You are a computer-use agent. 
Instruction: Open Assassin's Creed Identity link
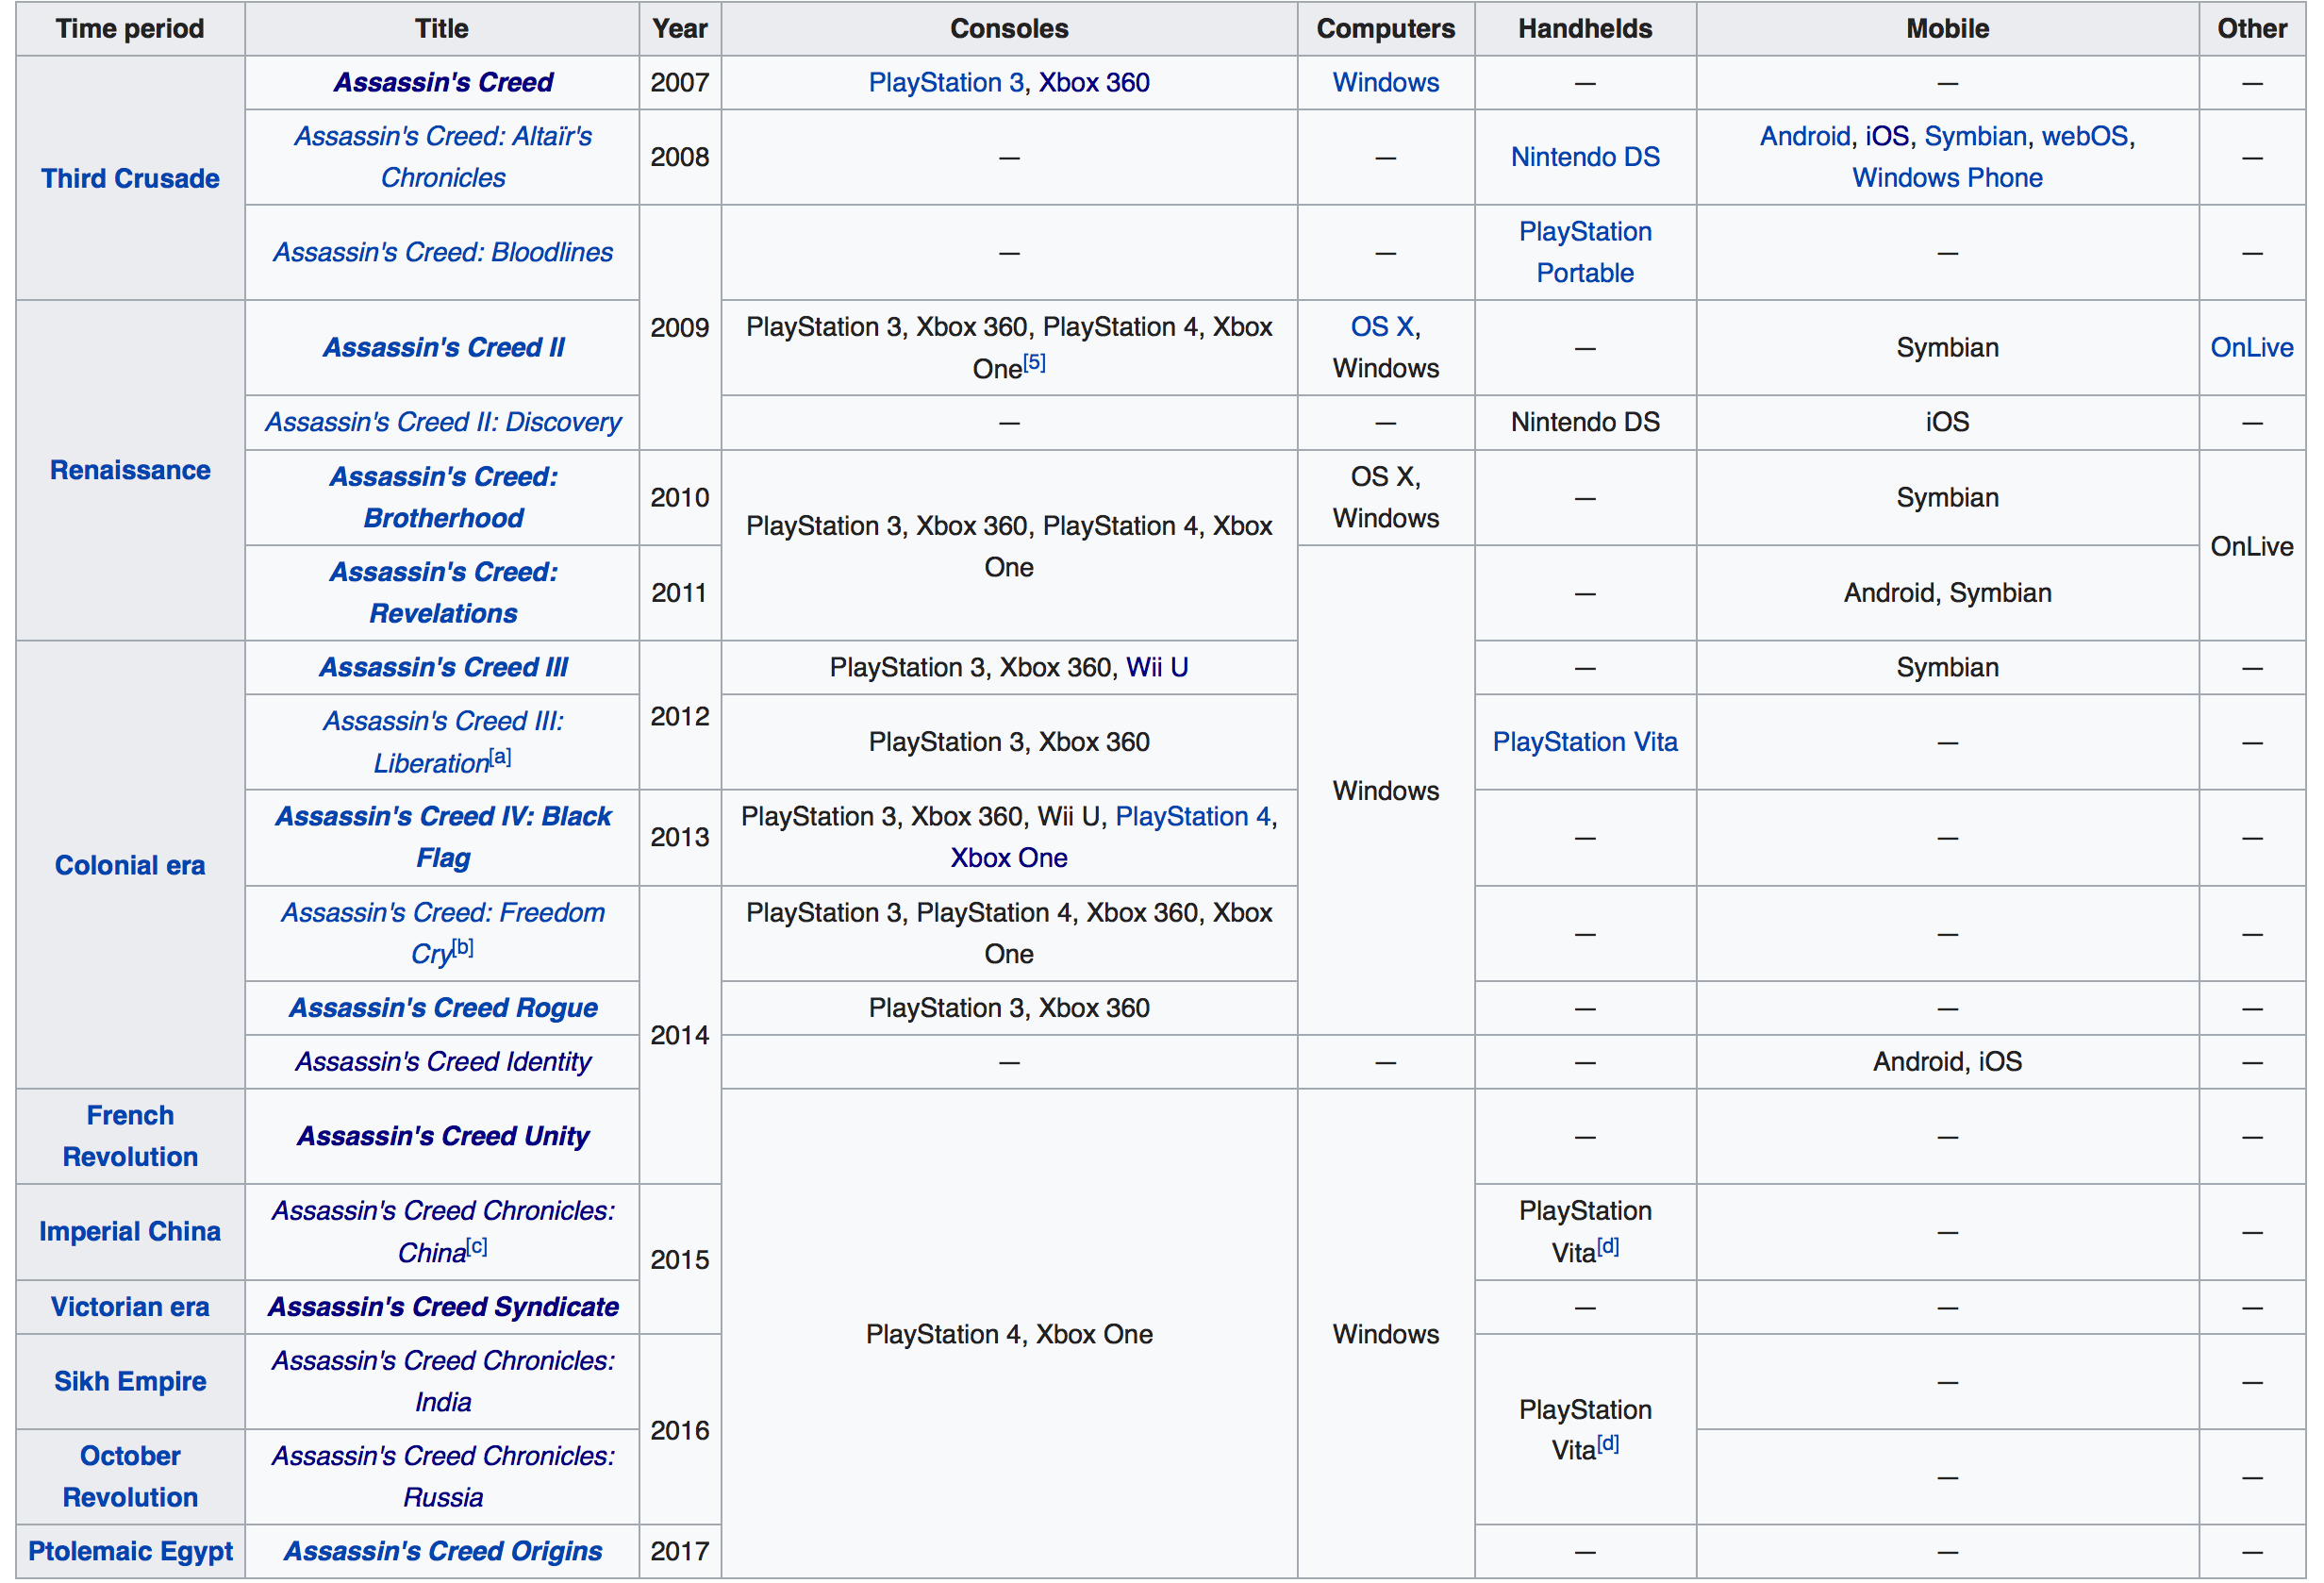(x=443, y=1061)
